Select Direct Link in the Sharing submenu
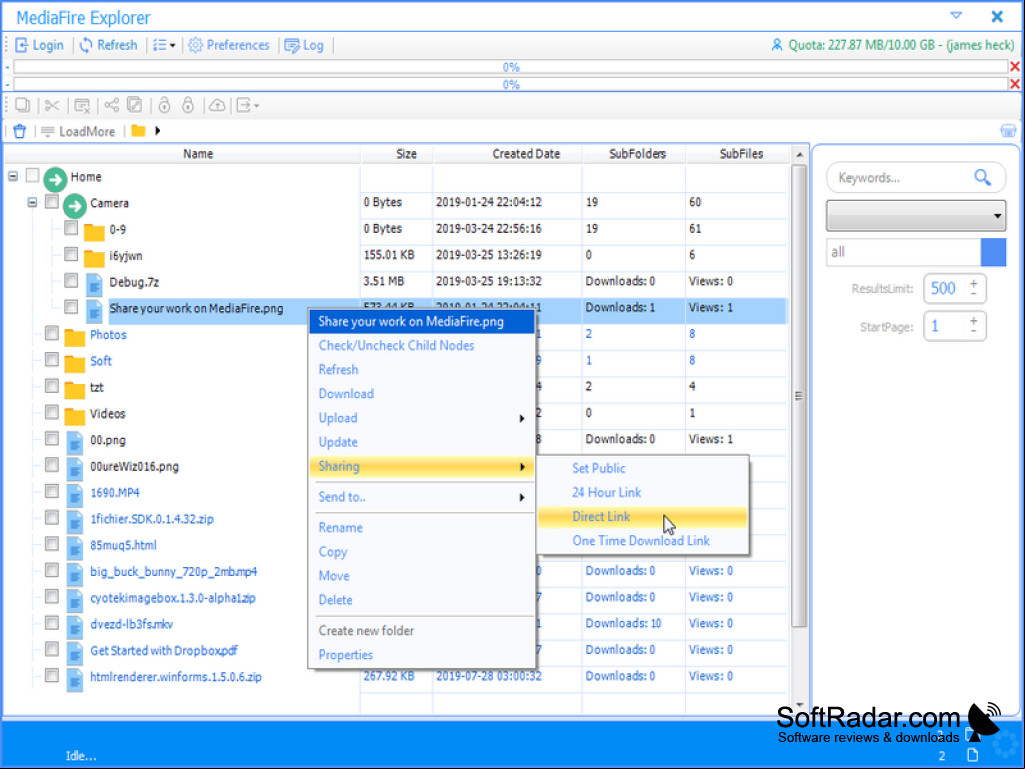The image size is (1025, 769). coord(643,517)
